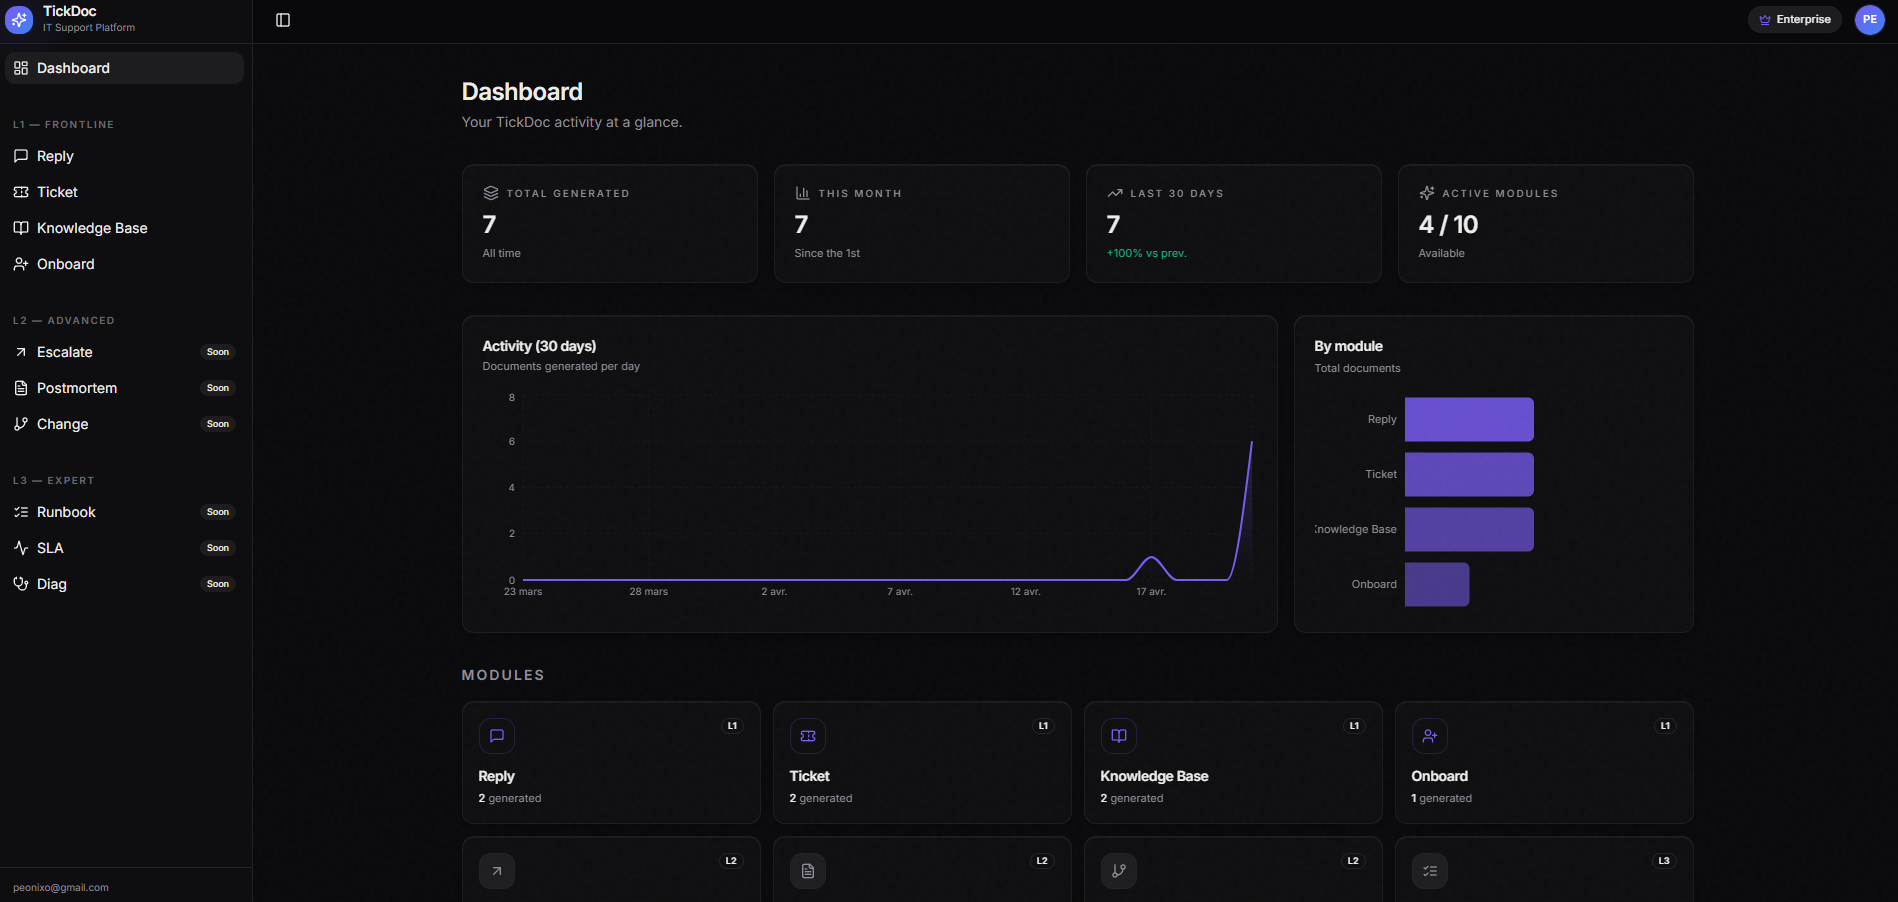Open the PE profile avatar
This screenshot has width=1898, height=902.
(1869, 19)
